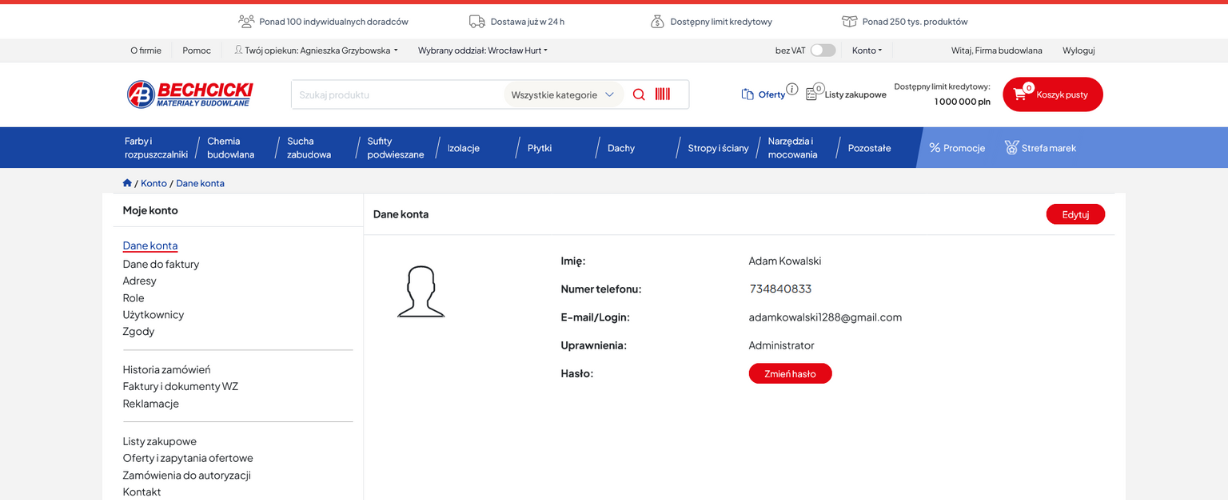
Task: Open Farby i rozpuszczalniki category
Action: (156, 148)
